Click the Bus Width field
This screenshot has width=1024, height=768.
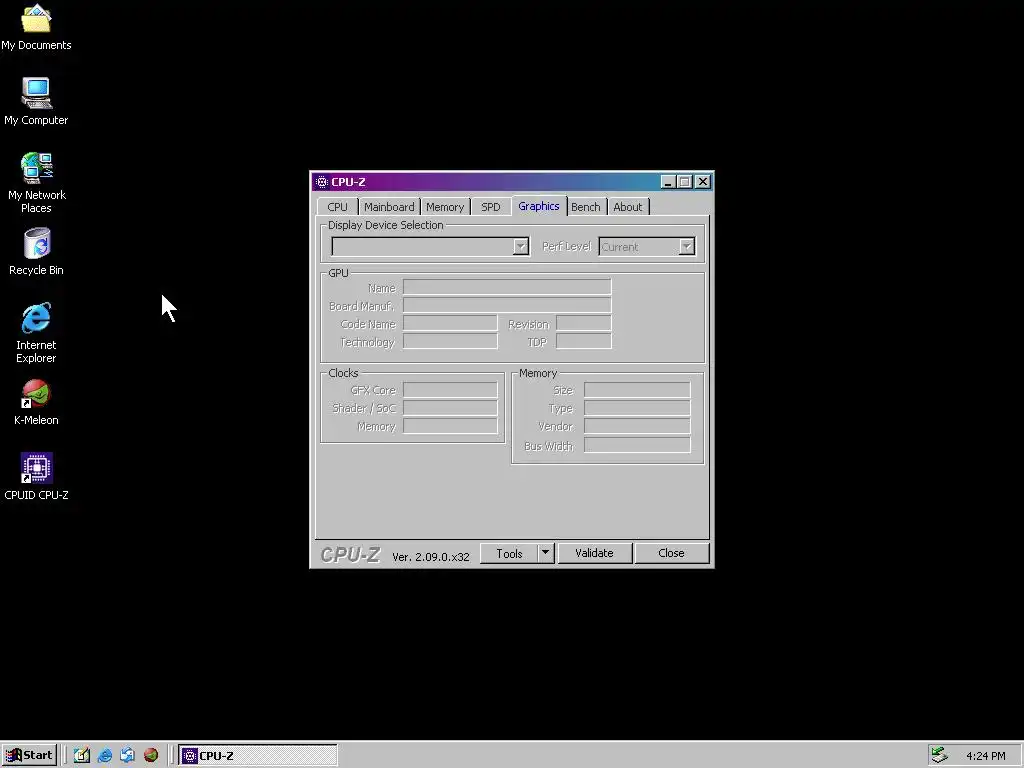637,445
